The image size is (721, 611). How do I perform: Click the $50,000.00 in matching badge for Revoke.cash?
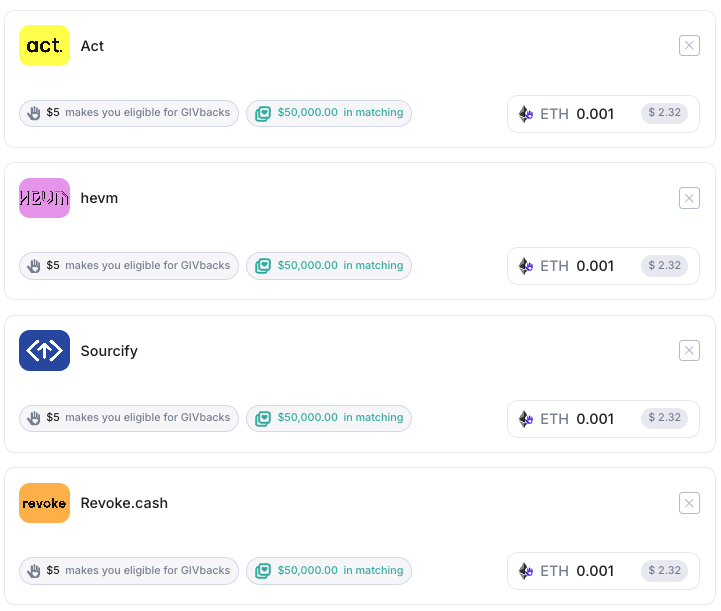click(329, 571)
